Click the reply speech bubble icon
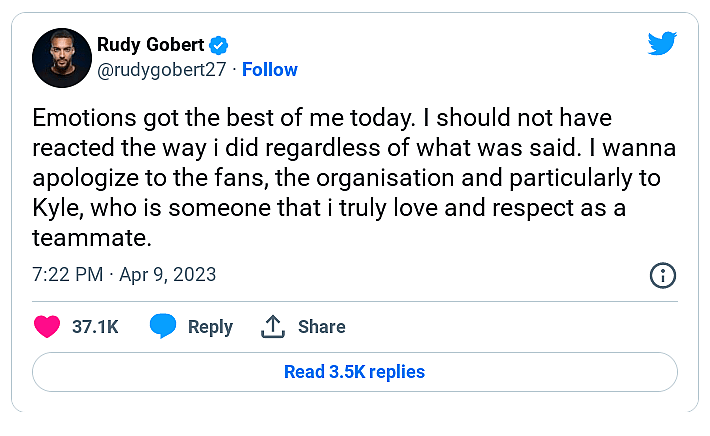 163,326
